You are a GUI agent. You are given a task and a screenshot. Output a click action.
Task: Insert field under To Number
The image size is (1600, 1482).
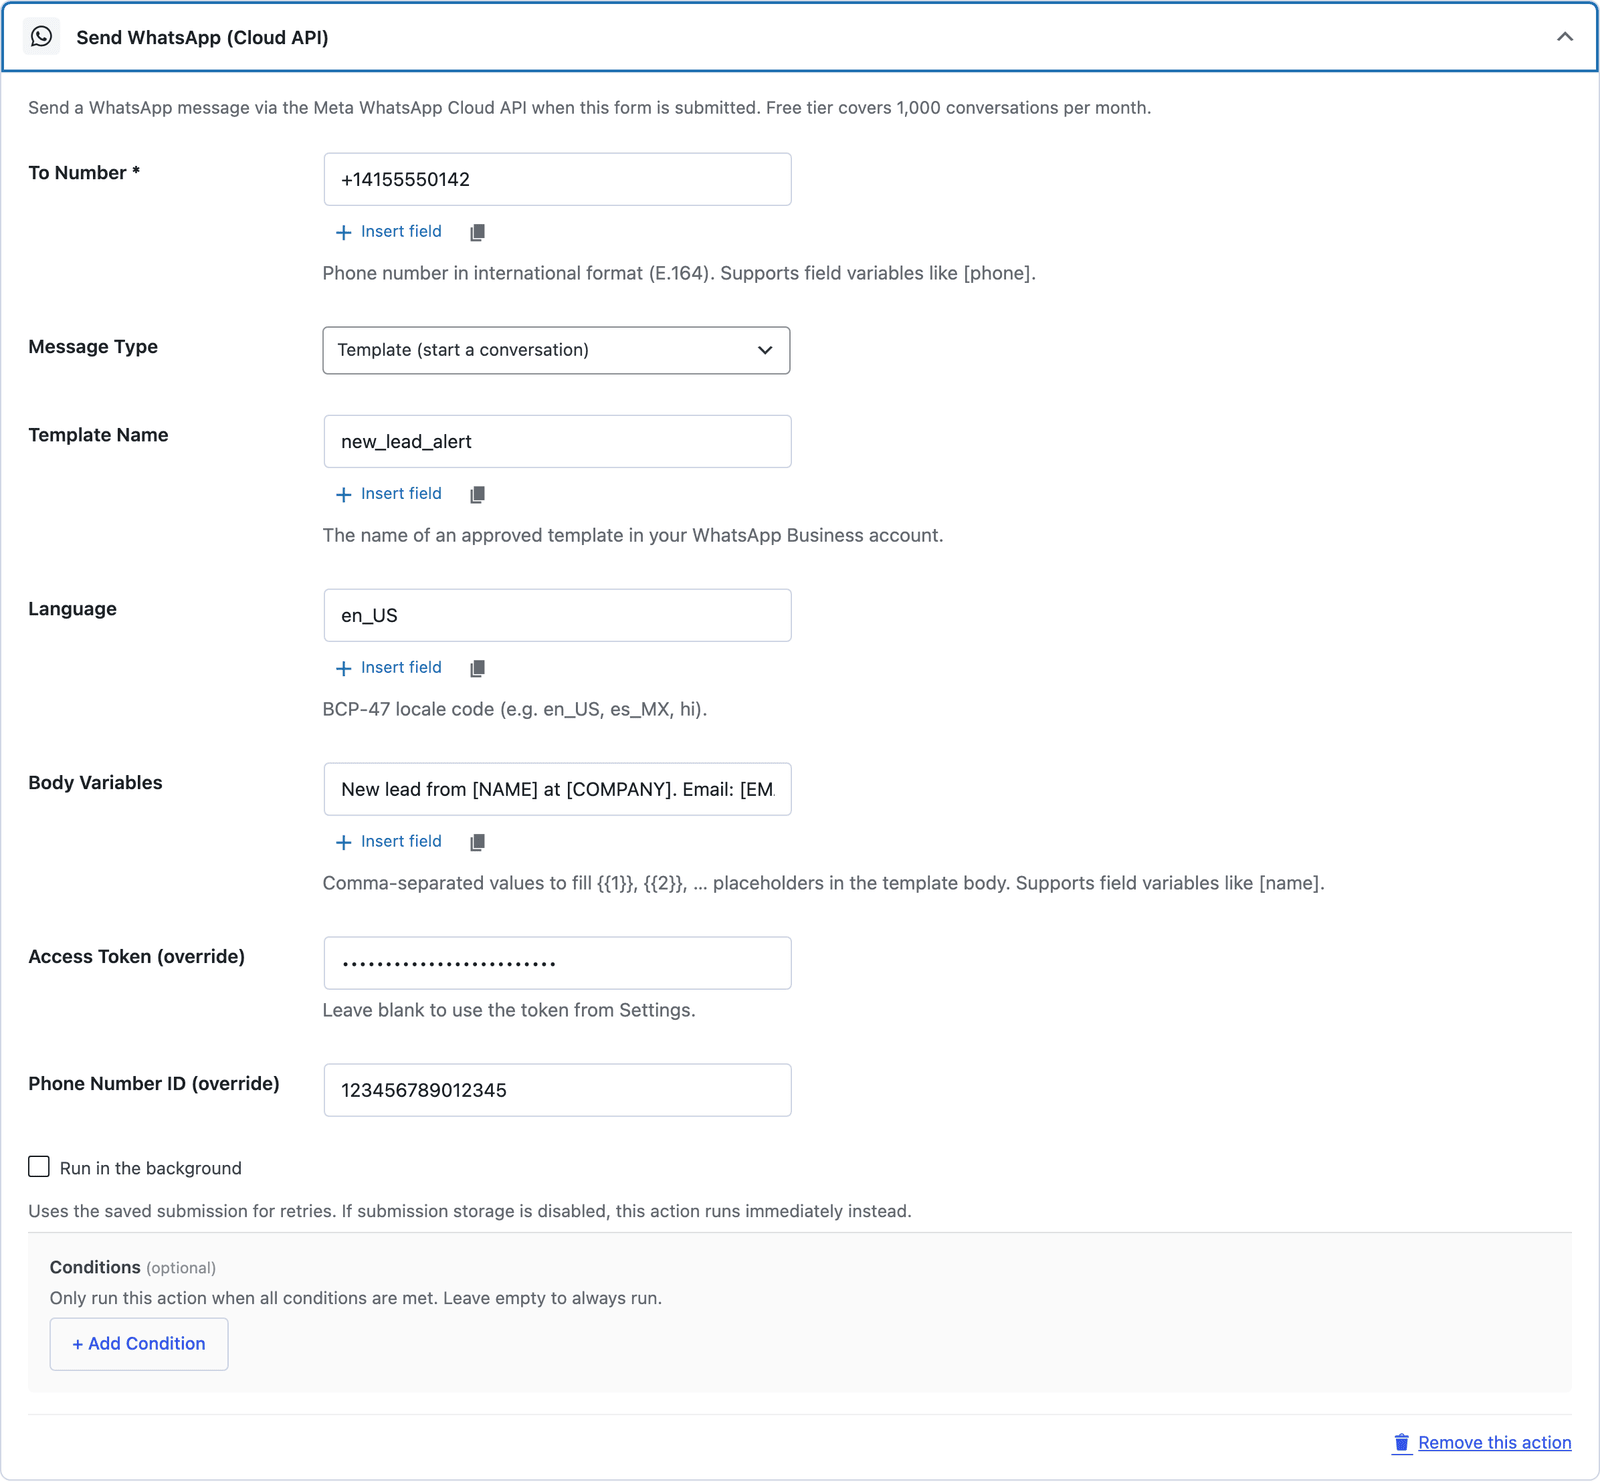[401, 231]
